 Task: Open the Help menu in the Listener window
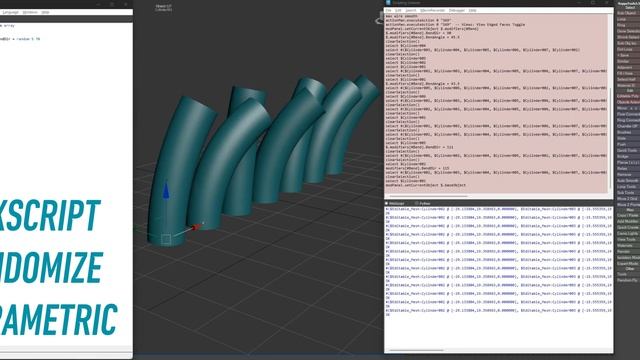(472, 10)
